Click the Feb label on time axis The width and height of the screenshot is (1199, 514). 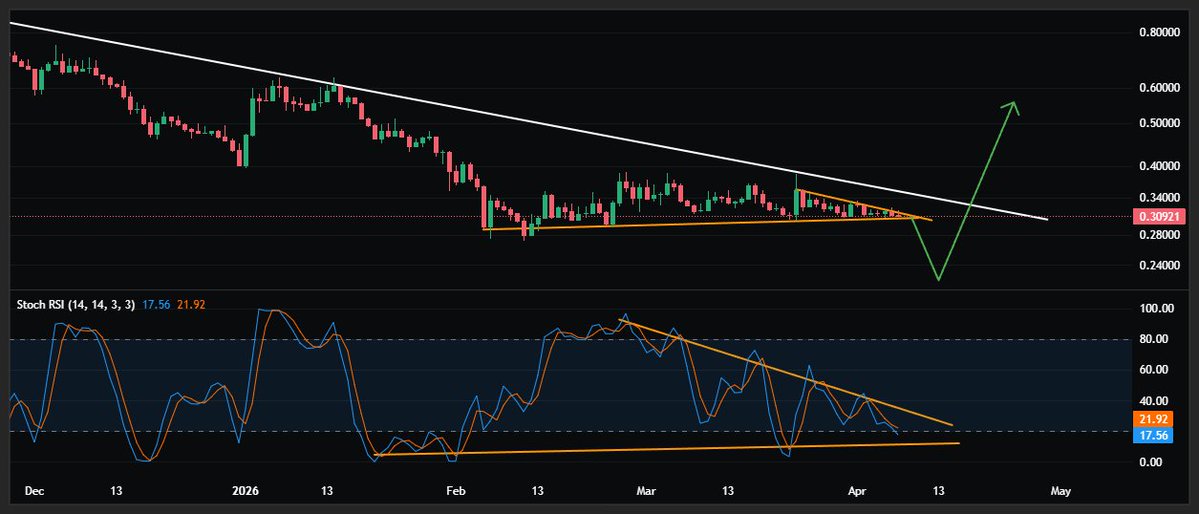point(456,491)
